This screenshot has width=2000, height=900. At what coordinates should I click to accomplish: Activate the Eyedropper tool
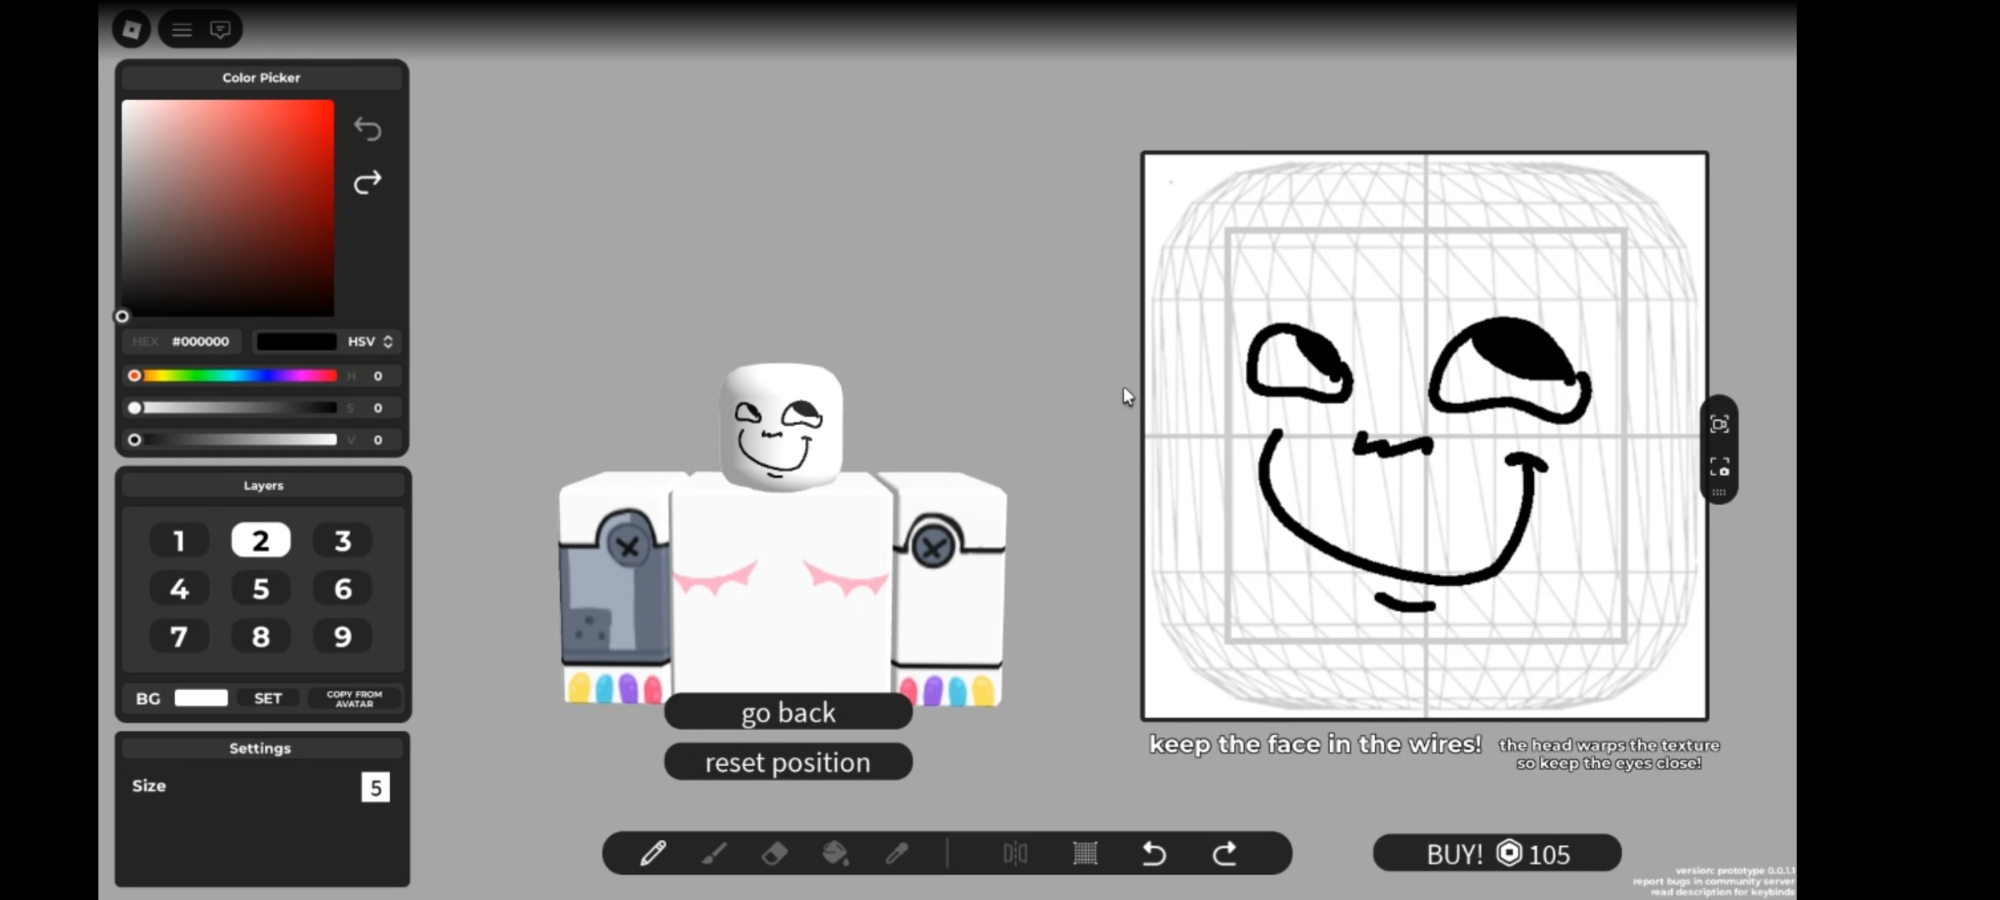point(897,853)
